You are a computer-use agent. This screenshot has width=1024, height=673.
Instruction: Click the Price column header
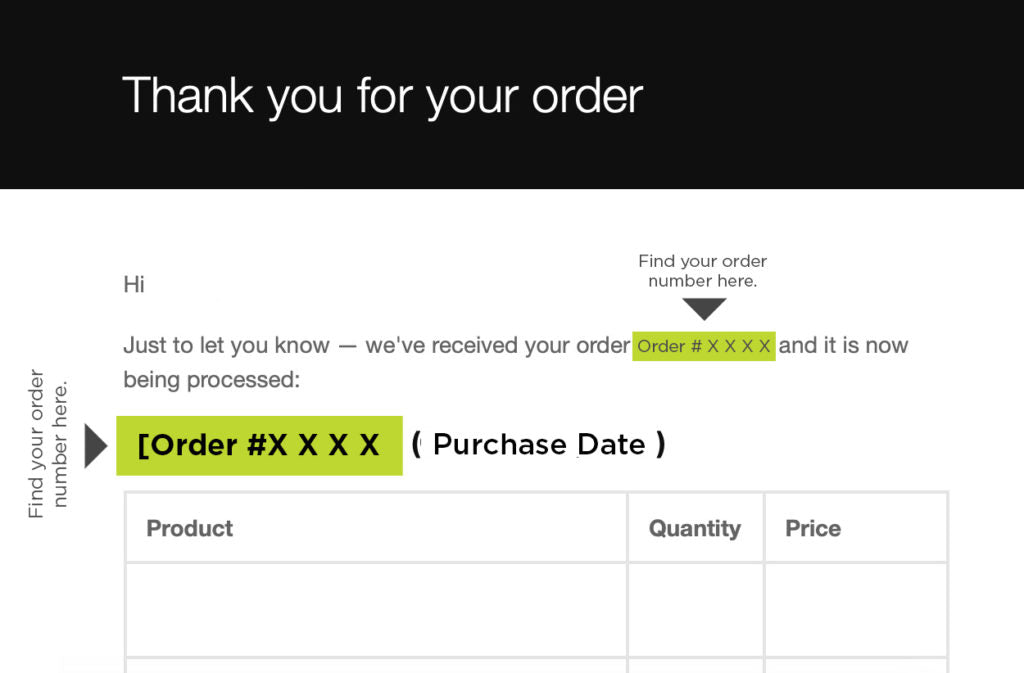[813, 528]
